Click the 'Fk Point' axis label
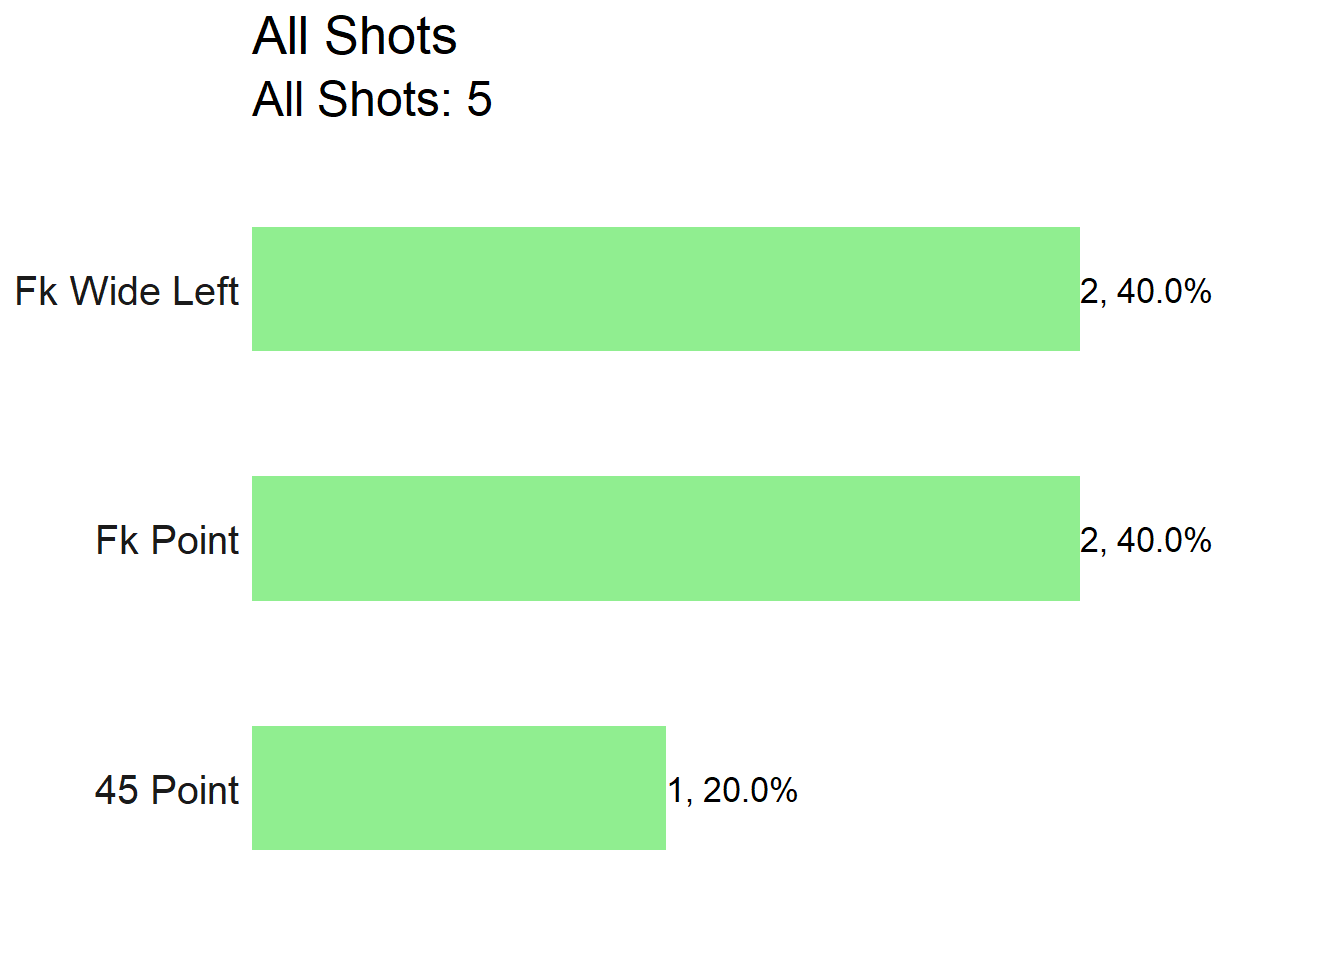 pyautogui.click(x=167, y=540)
